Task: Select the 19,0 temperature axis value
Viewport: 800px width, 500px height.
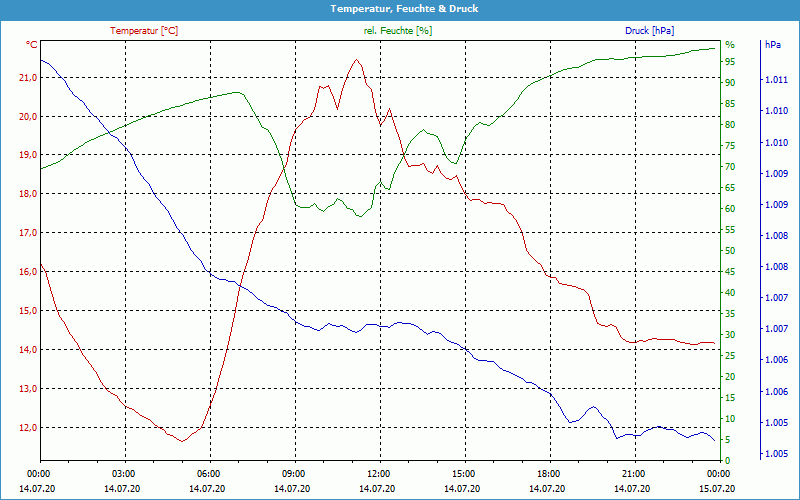Action: pyautogui.click(x=29, y=155)
